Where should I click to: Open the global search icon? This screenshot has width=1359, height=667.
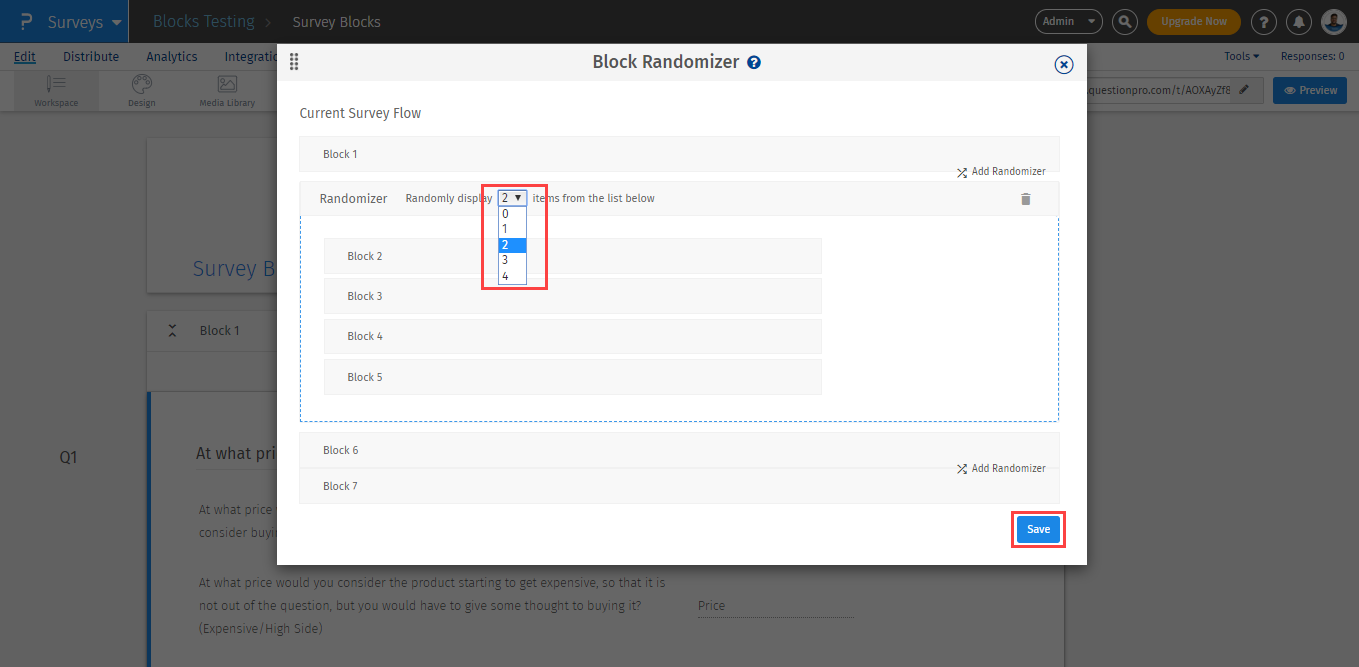pyautogui.click(x=1124, y=21)
